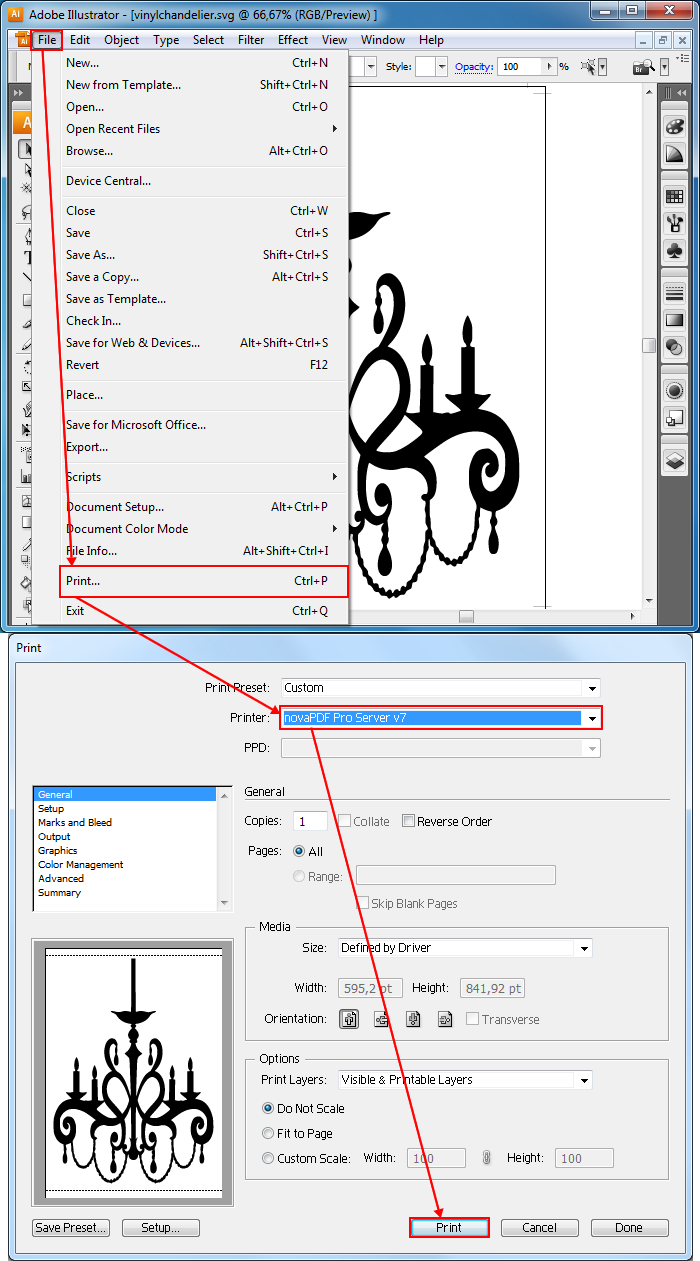The image size is (700, 1261).
Task: Expand the Scripts submenu
Action: click(x=335, y=477)
